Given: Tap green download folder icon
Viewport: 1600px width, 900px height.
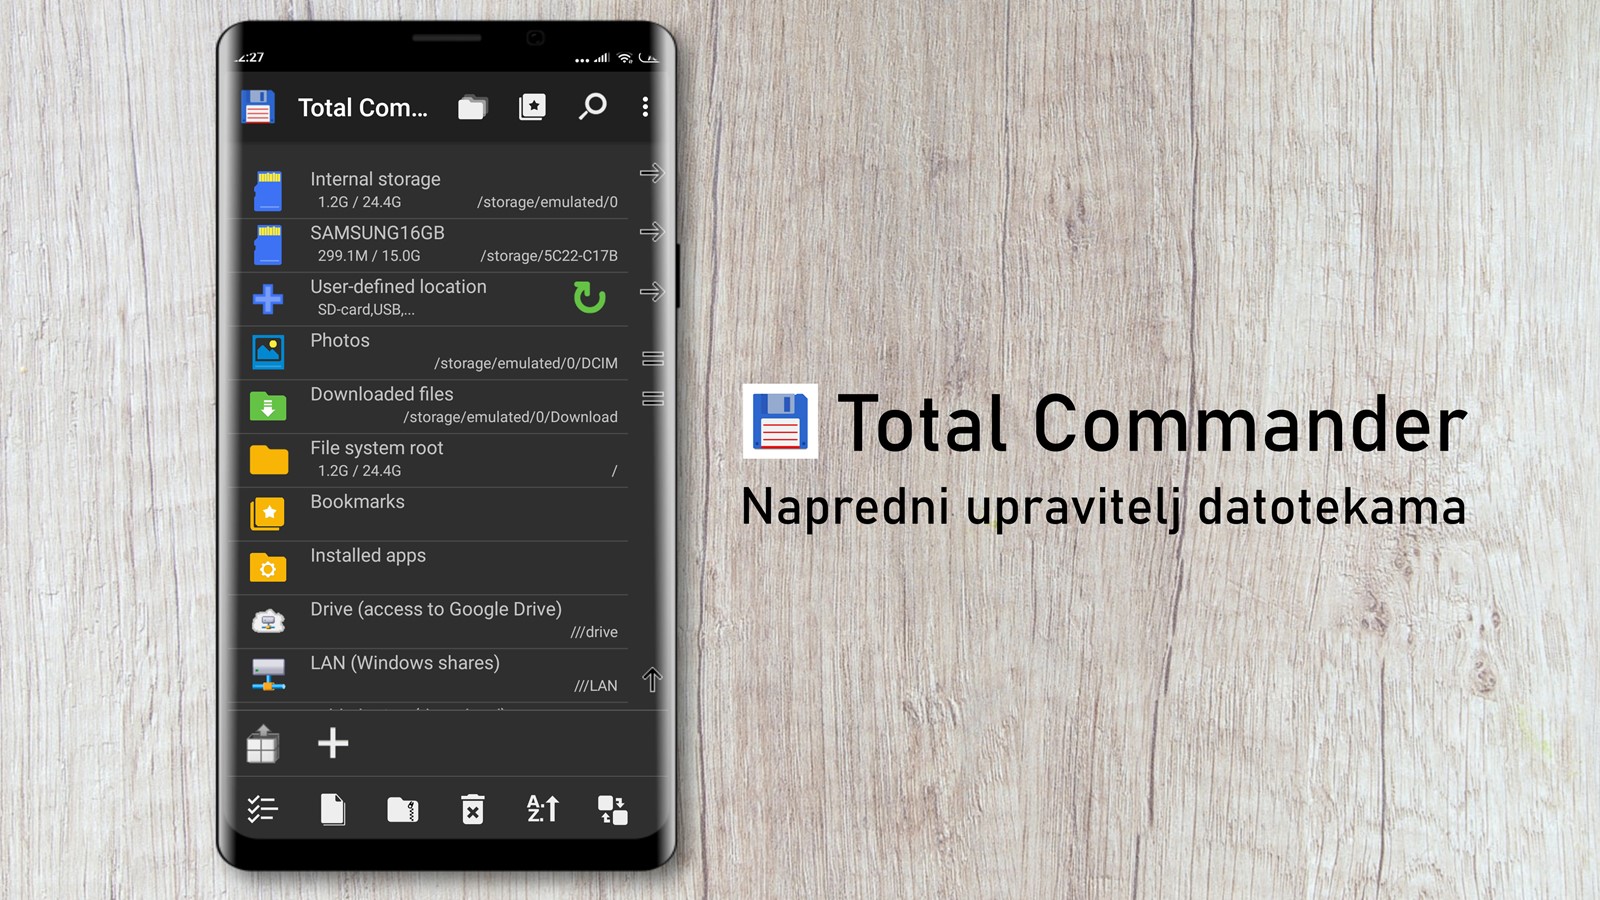Looking at the screenshot, I should click(x=268, y=406).
